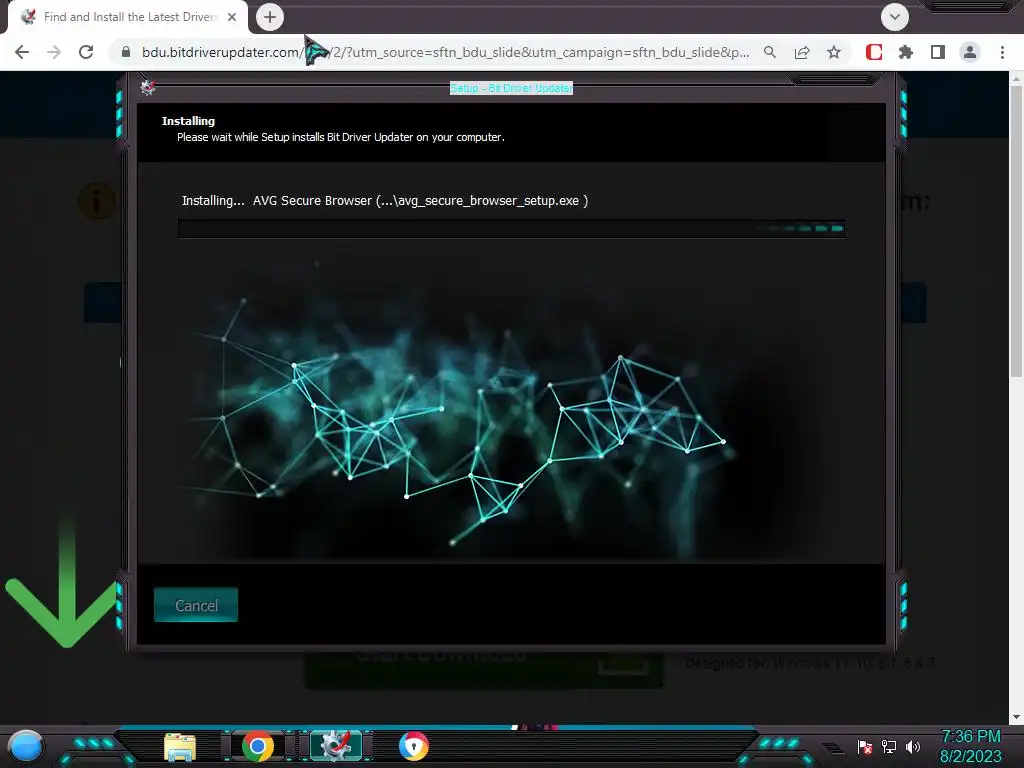The image size is (1024, 768).
Task: Click the setup window gear icon
Action: point(148,88)
